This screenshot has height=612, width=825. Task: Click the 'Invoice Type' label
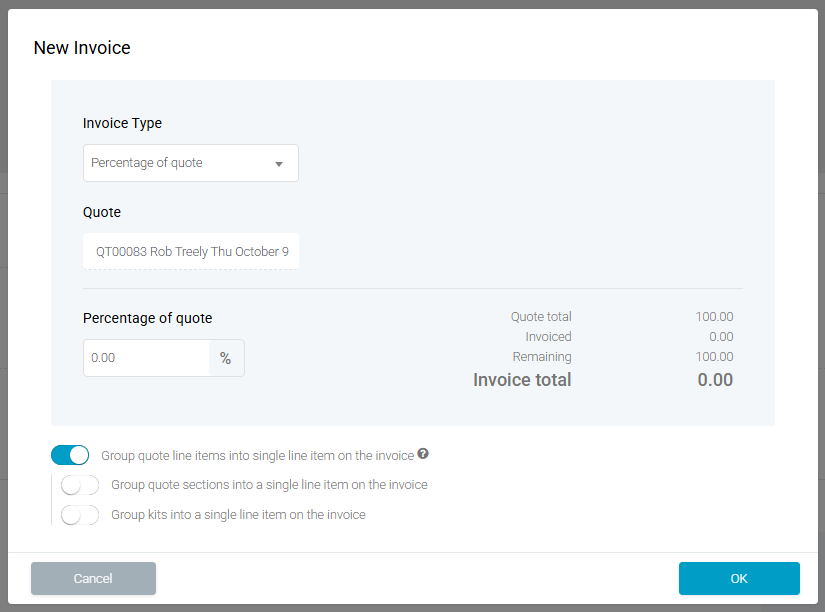pyautogui.click(x=122, y=124)
